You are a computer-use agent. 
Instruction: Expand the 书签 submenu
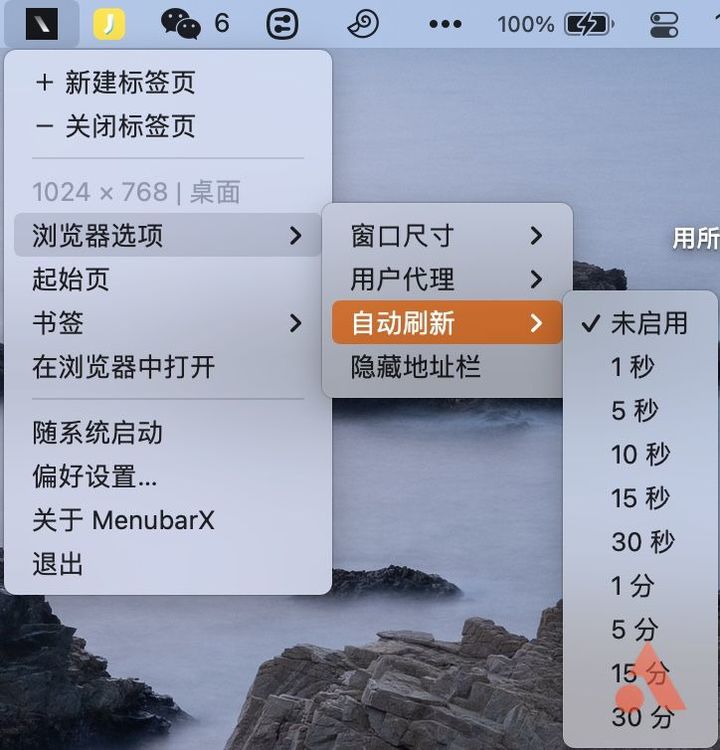point(167,323)
